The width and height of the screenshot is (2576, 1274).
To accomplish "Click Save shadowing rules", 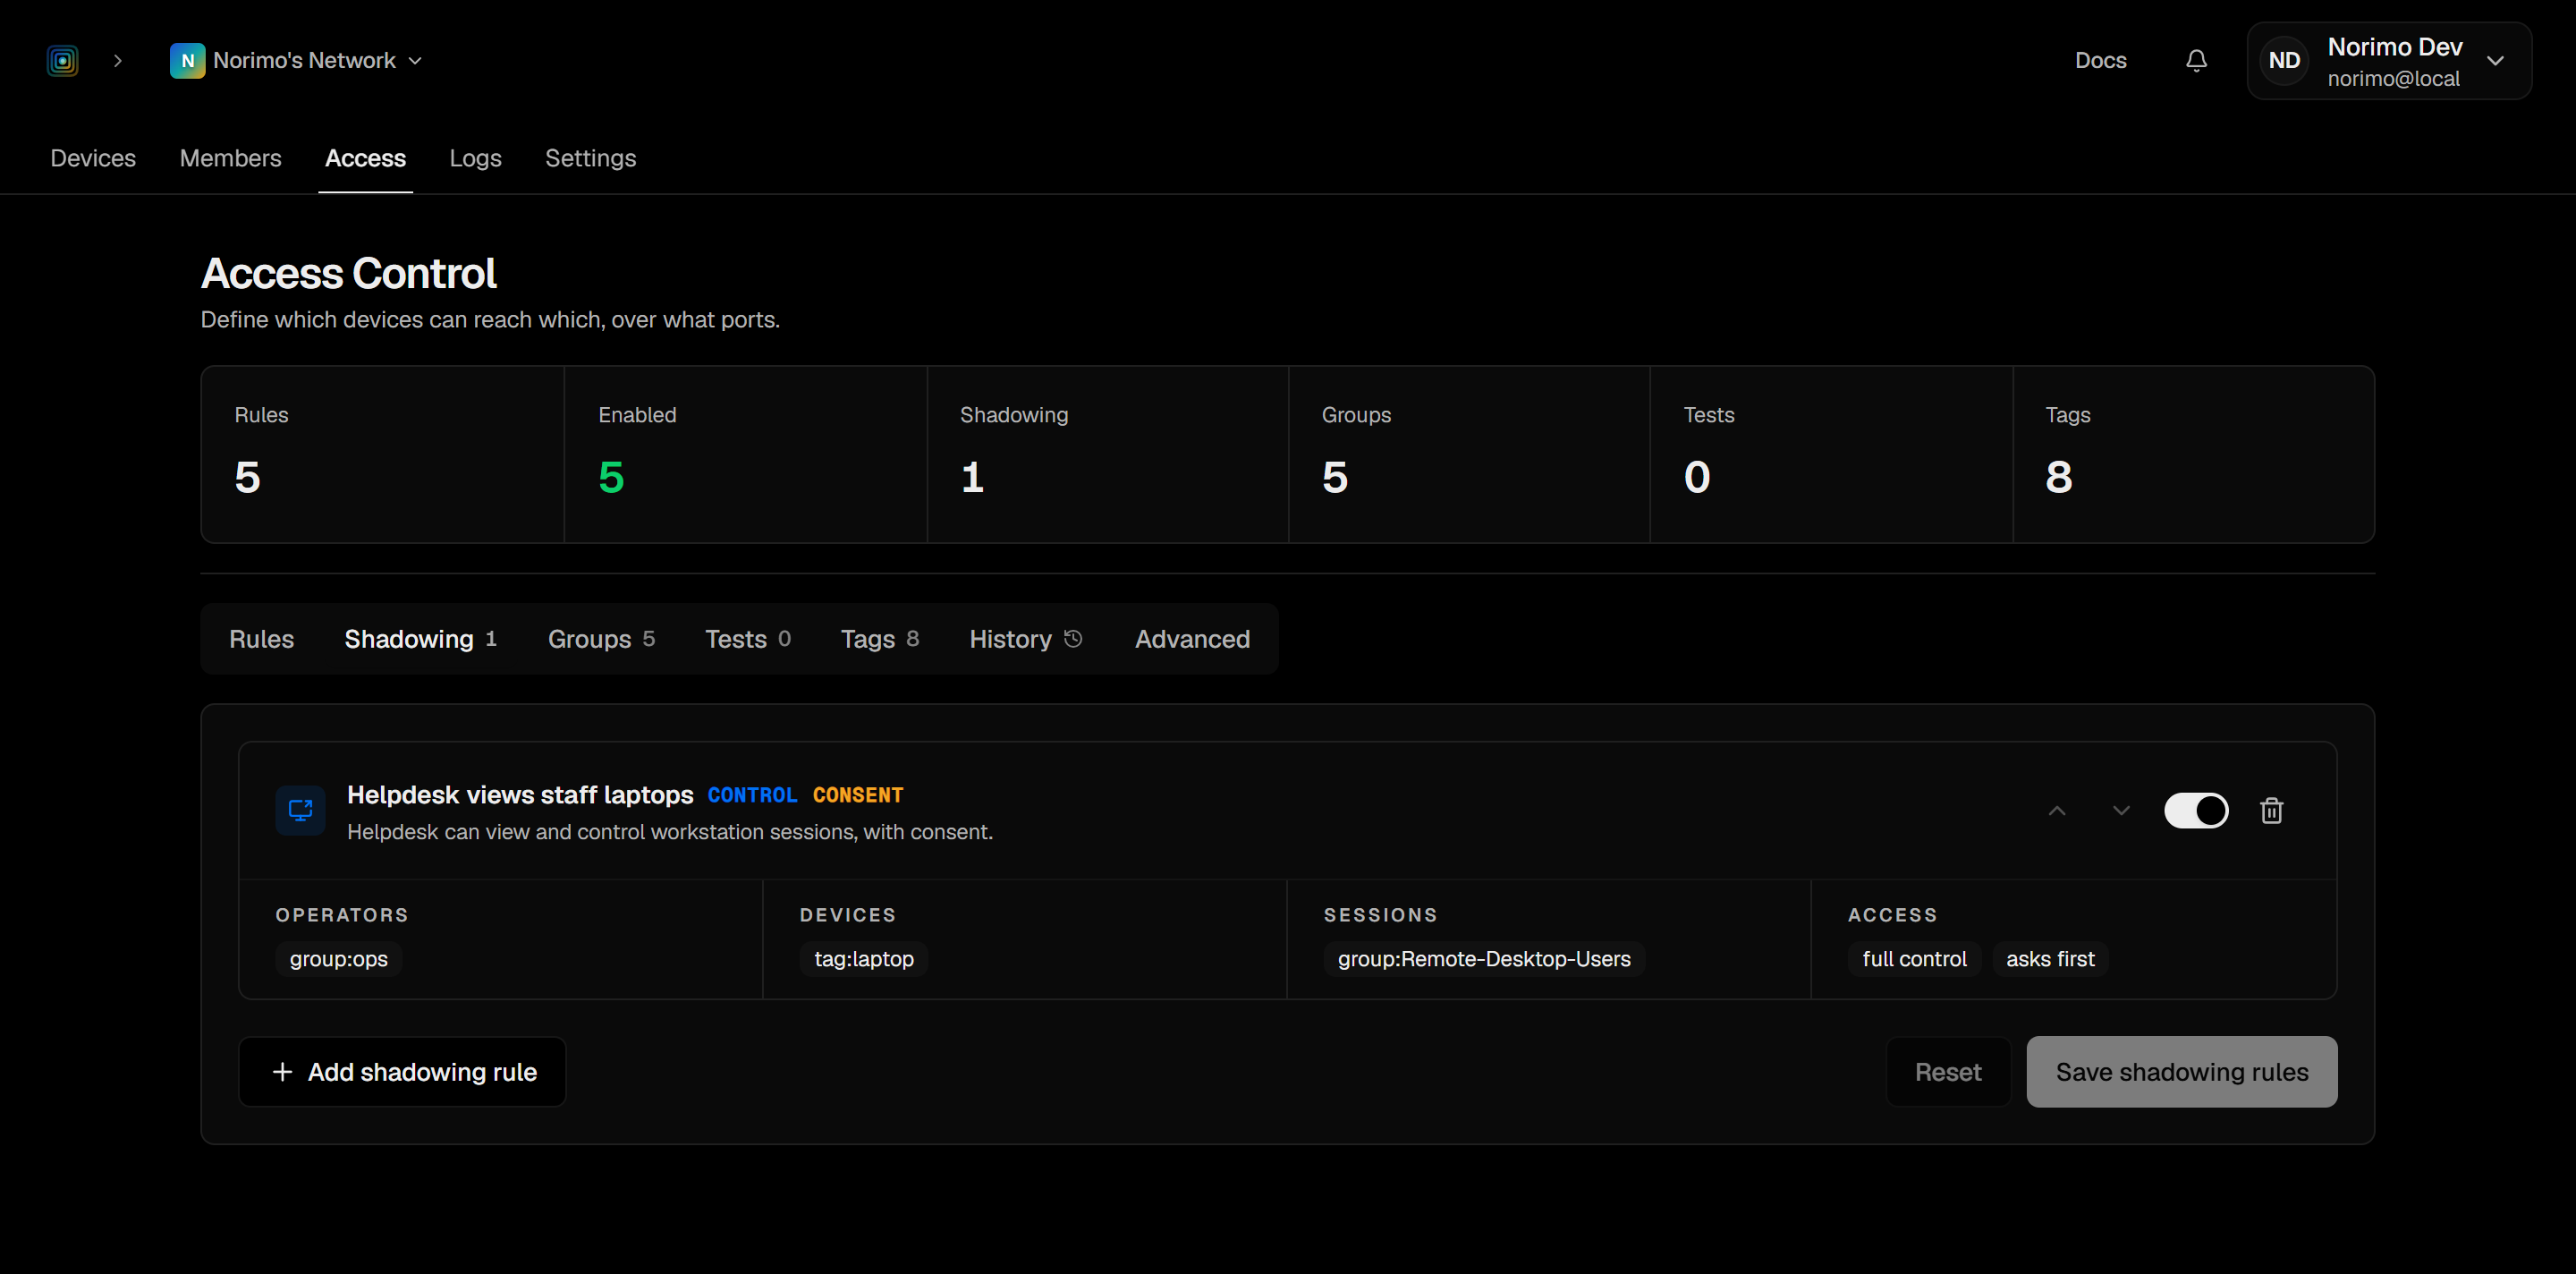I will 2181,1072.
